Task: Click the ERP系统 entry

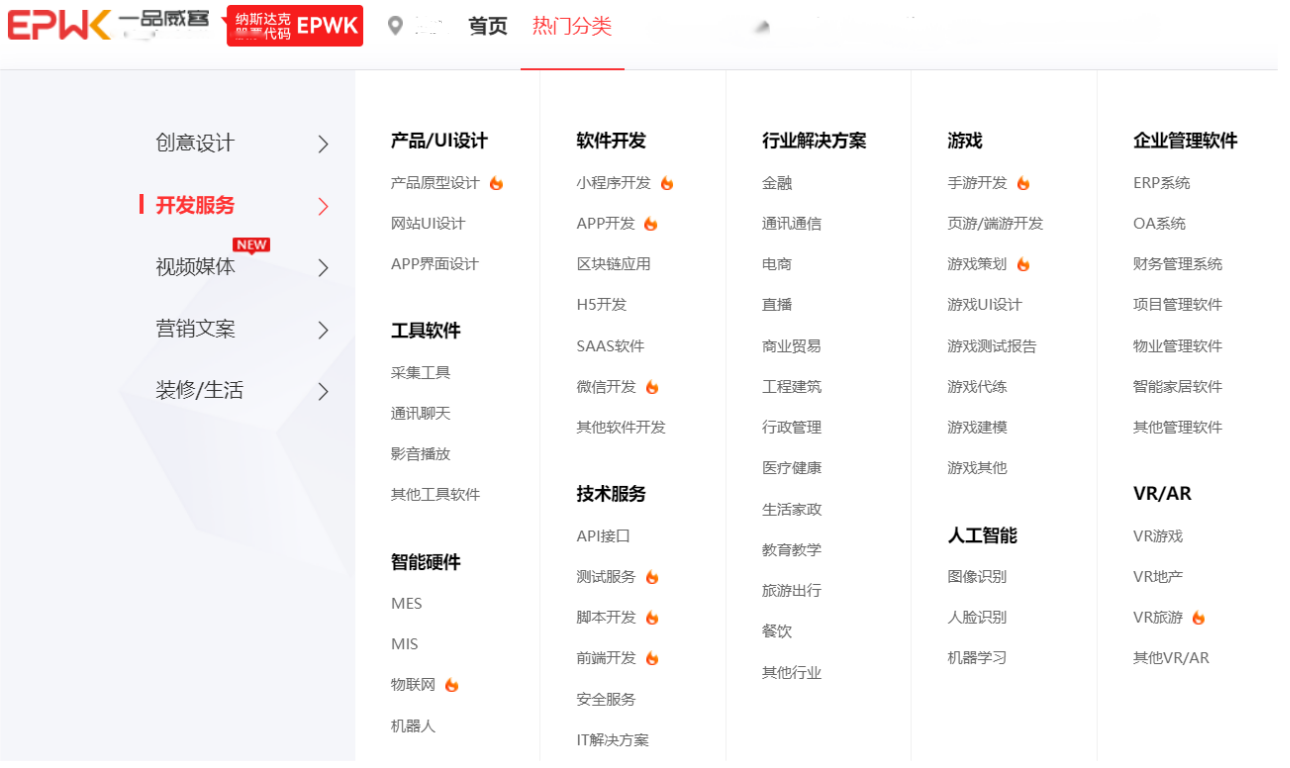Action: tap(1162, 183)
